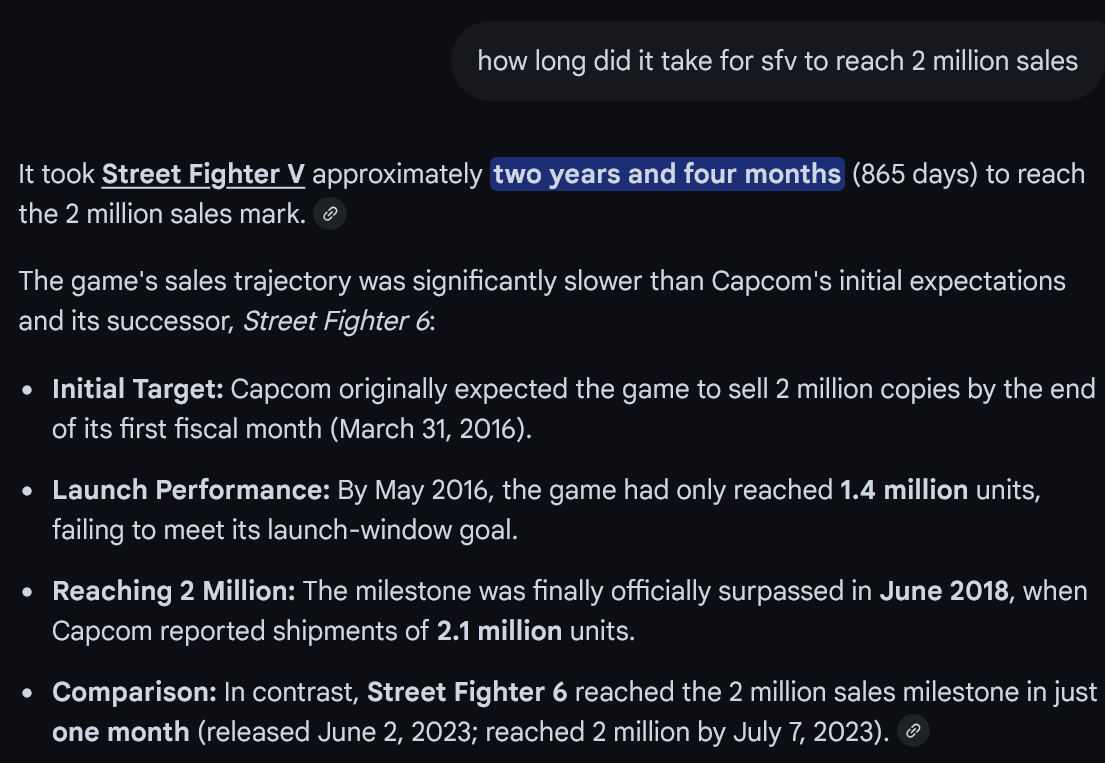This screenshot has width=1105, height=763.
Task: Click the user query message bubble
Action: pyautogui.click(x=777, y=61)
